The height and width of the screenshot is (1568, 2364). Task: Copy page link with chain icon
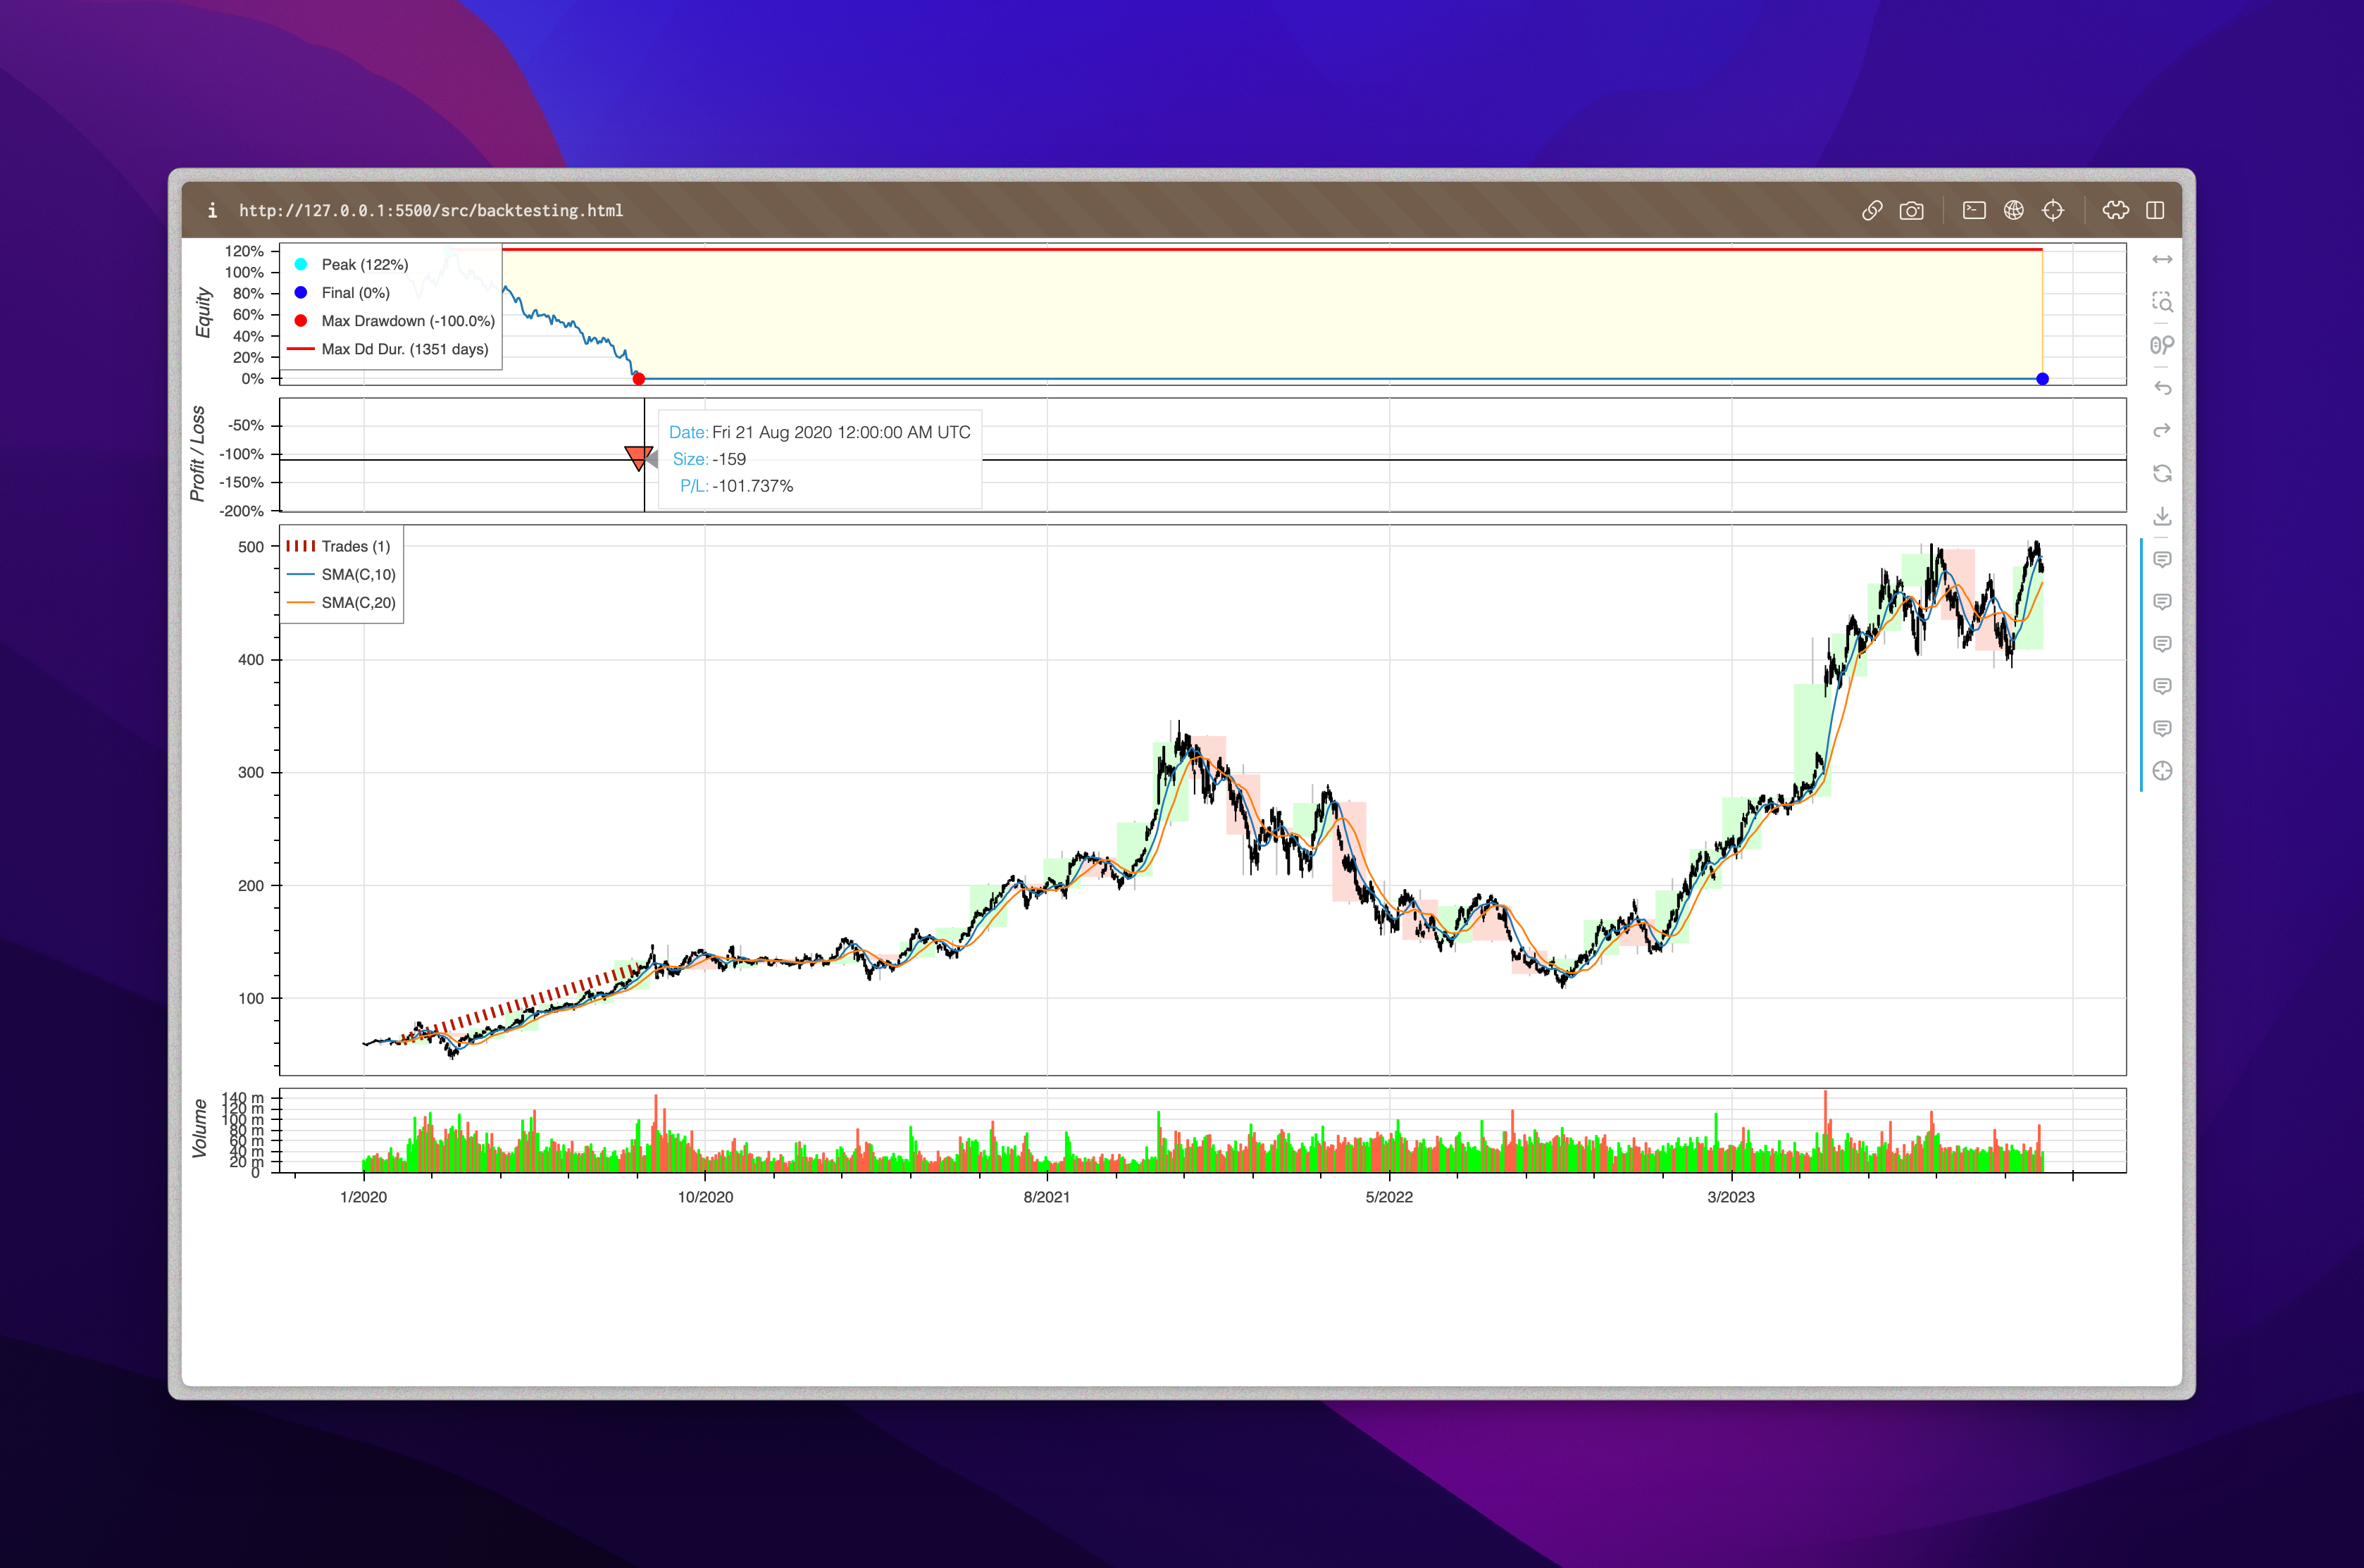pos(1872,211)
